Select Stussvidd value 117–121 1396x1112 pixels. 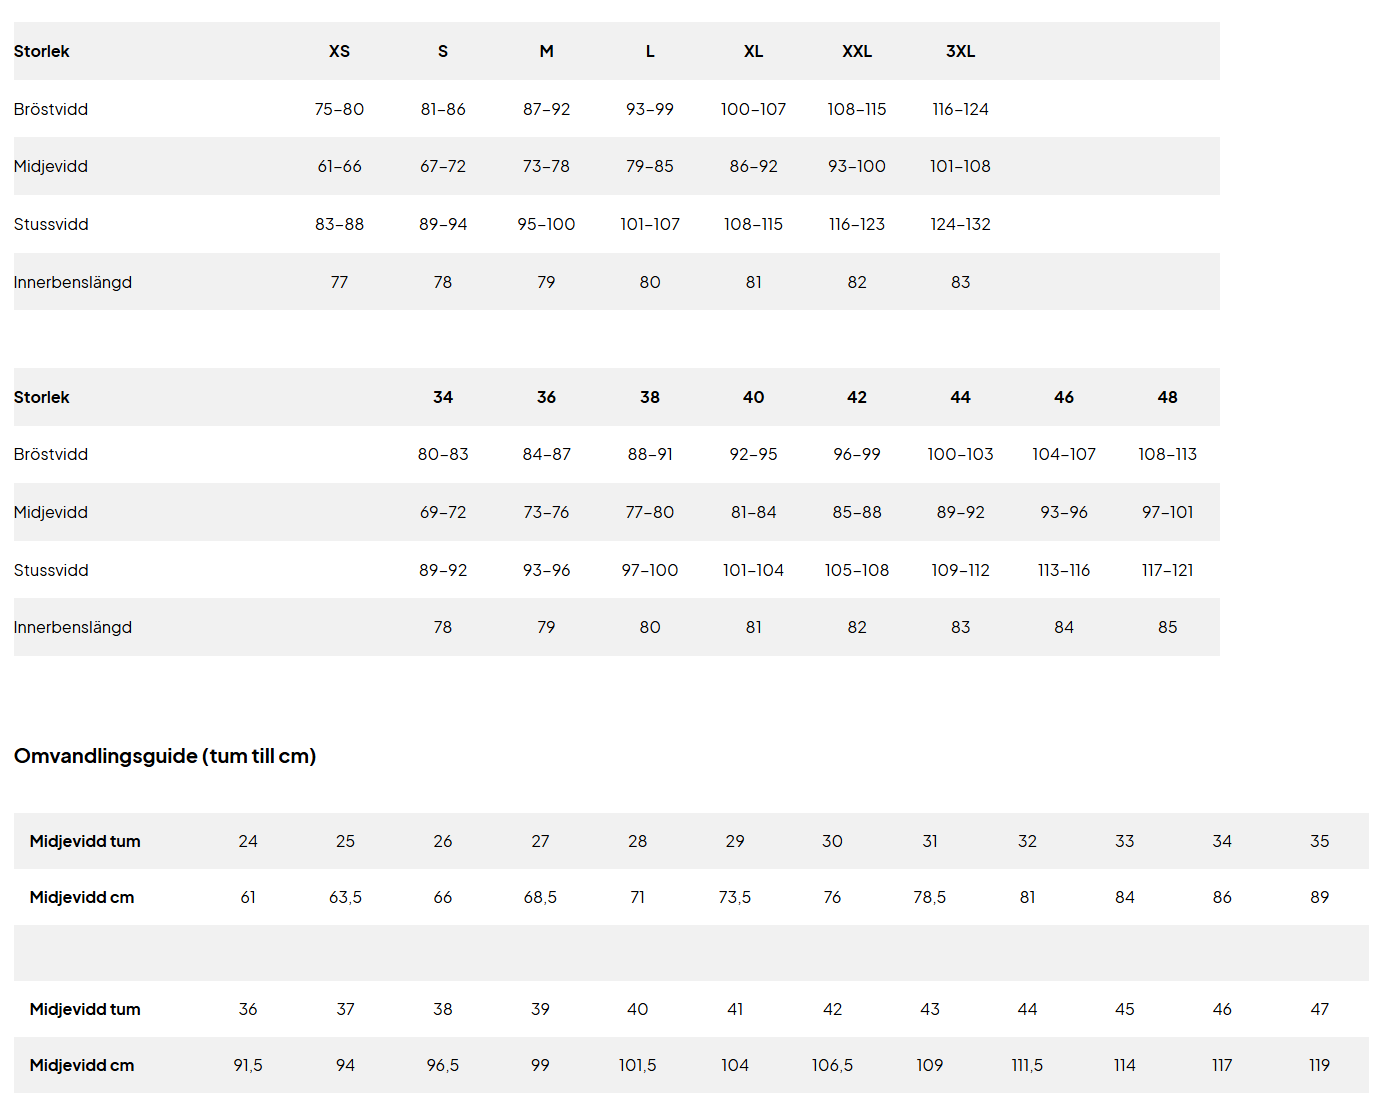pos(1167,570)
